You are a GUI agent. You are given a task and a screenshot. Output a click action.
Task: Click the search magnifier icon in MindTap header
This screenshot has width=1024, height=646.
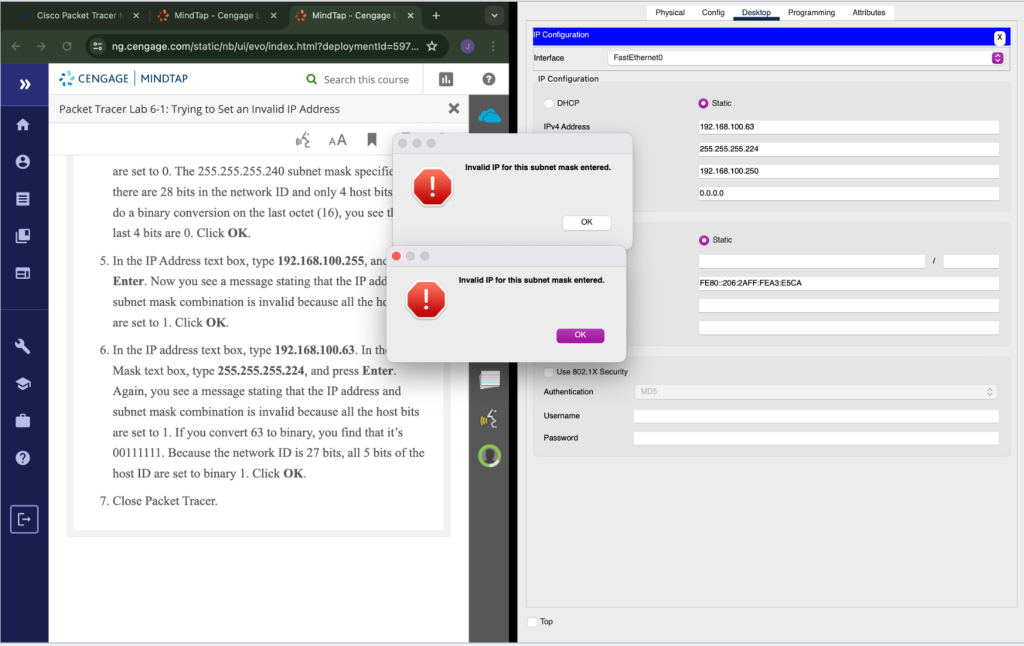click(312, 79)
